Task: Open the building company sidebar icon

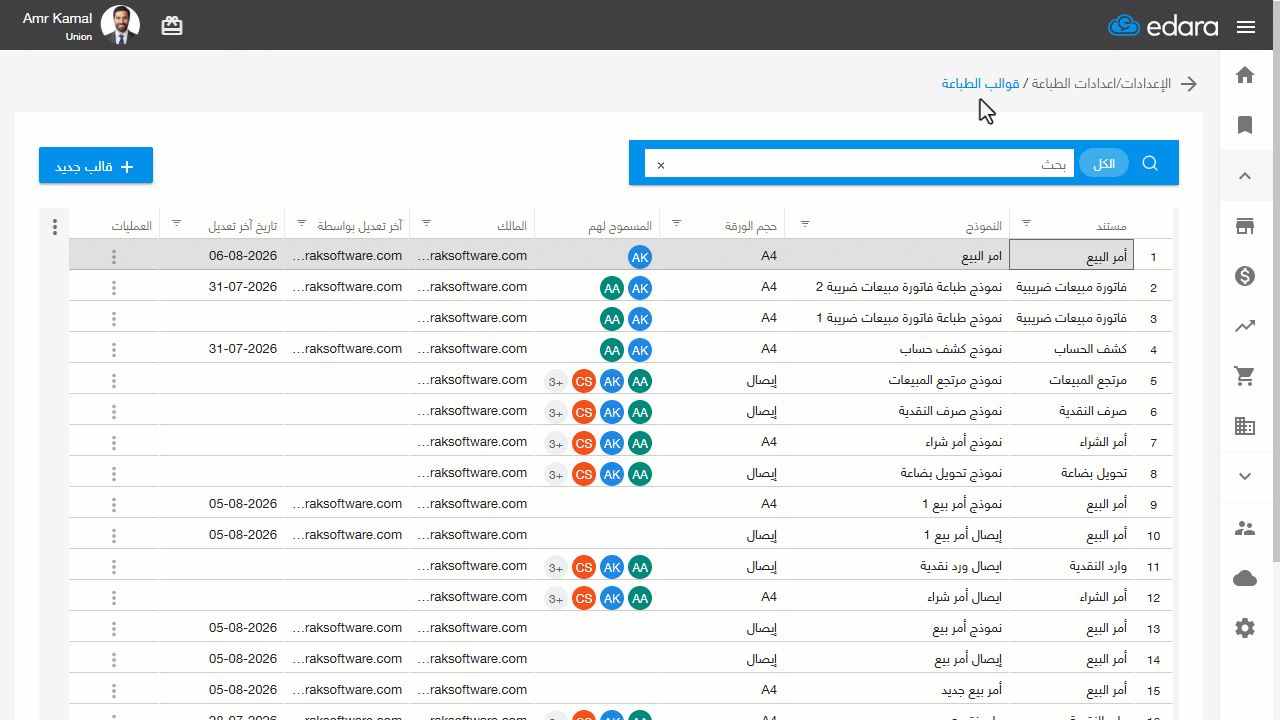Action: (x=1245, y=426)
